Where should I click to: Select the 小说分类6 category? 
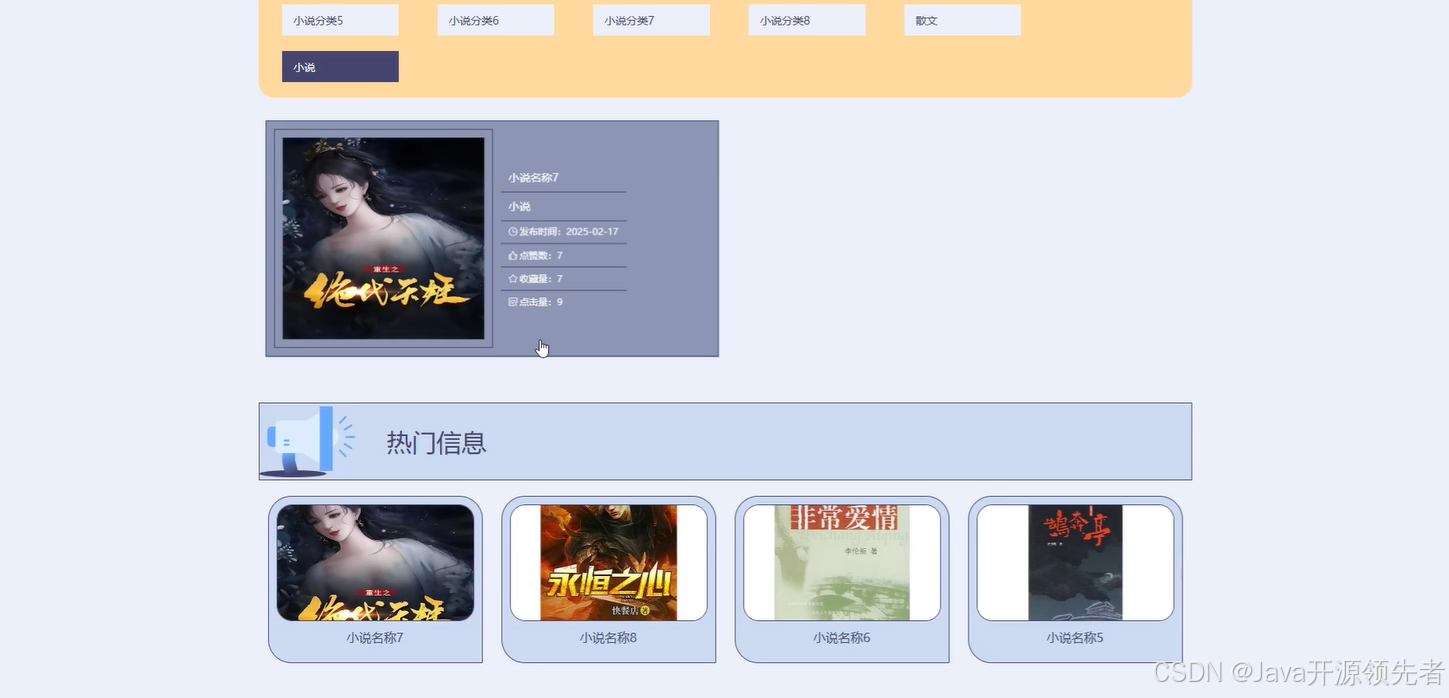point(495,19)
